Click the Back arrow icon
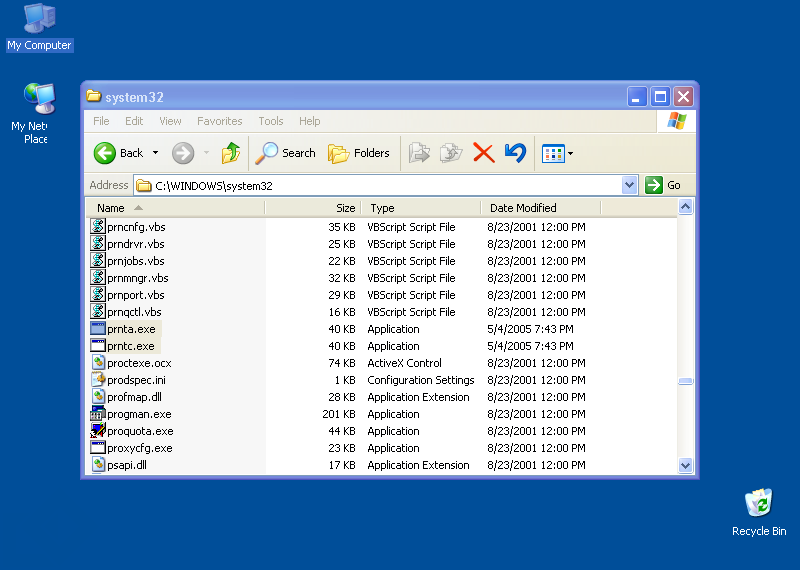The height and width of the screenshot is (570, 800). click(x=105, y=153)
